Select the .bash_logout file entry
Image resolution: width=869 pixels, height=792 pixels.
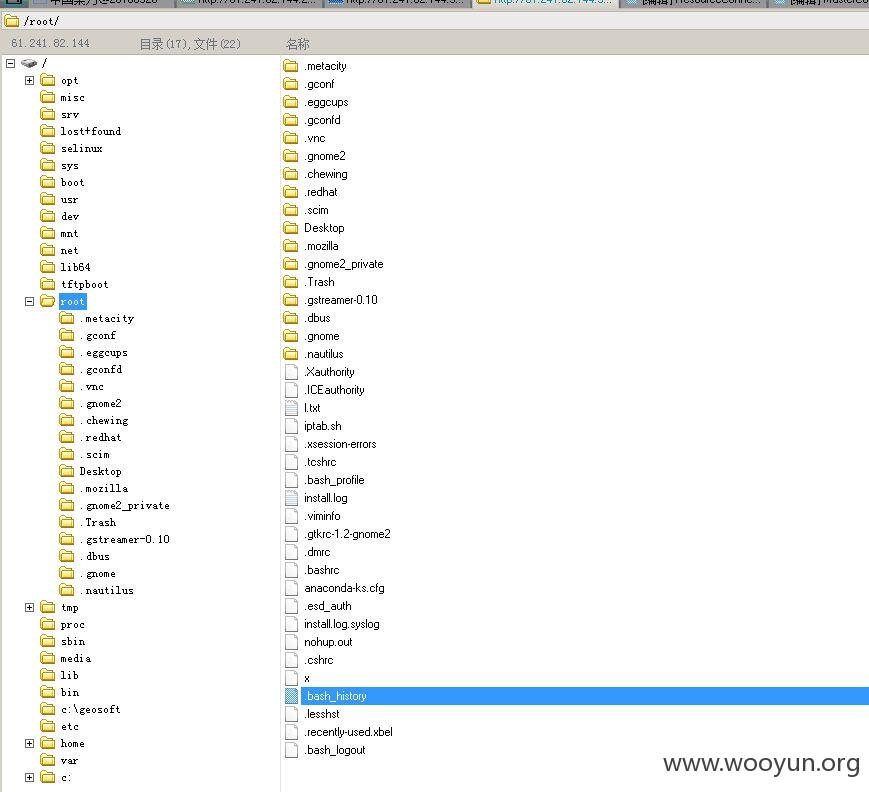[335, 750]
